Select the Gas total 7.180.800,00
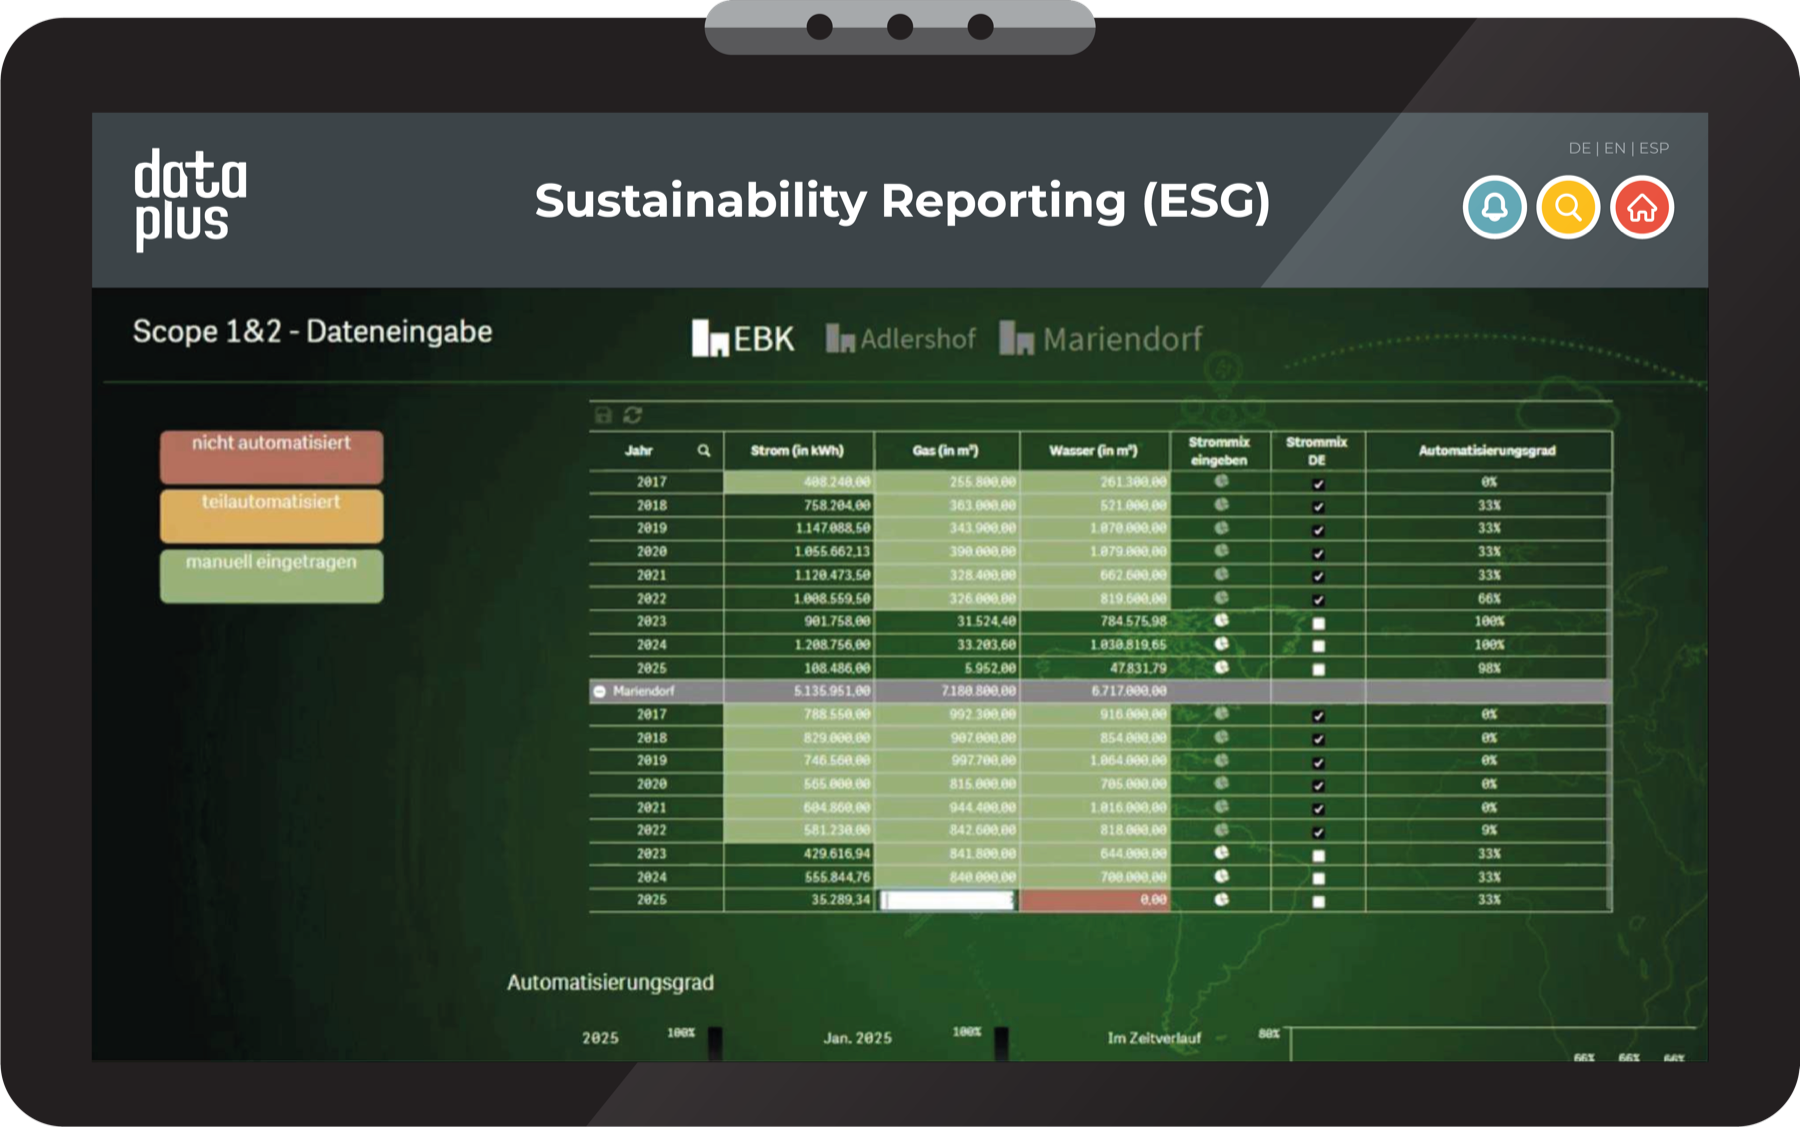This screenshot has height=1127, width=1800. [x=946, y=691]
